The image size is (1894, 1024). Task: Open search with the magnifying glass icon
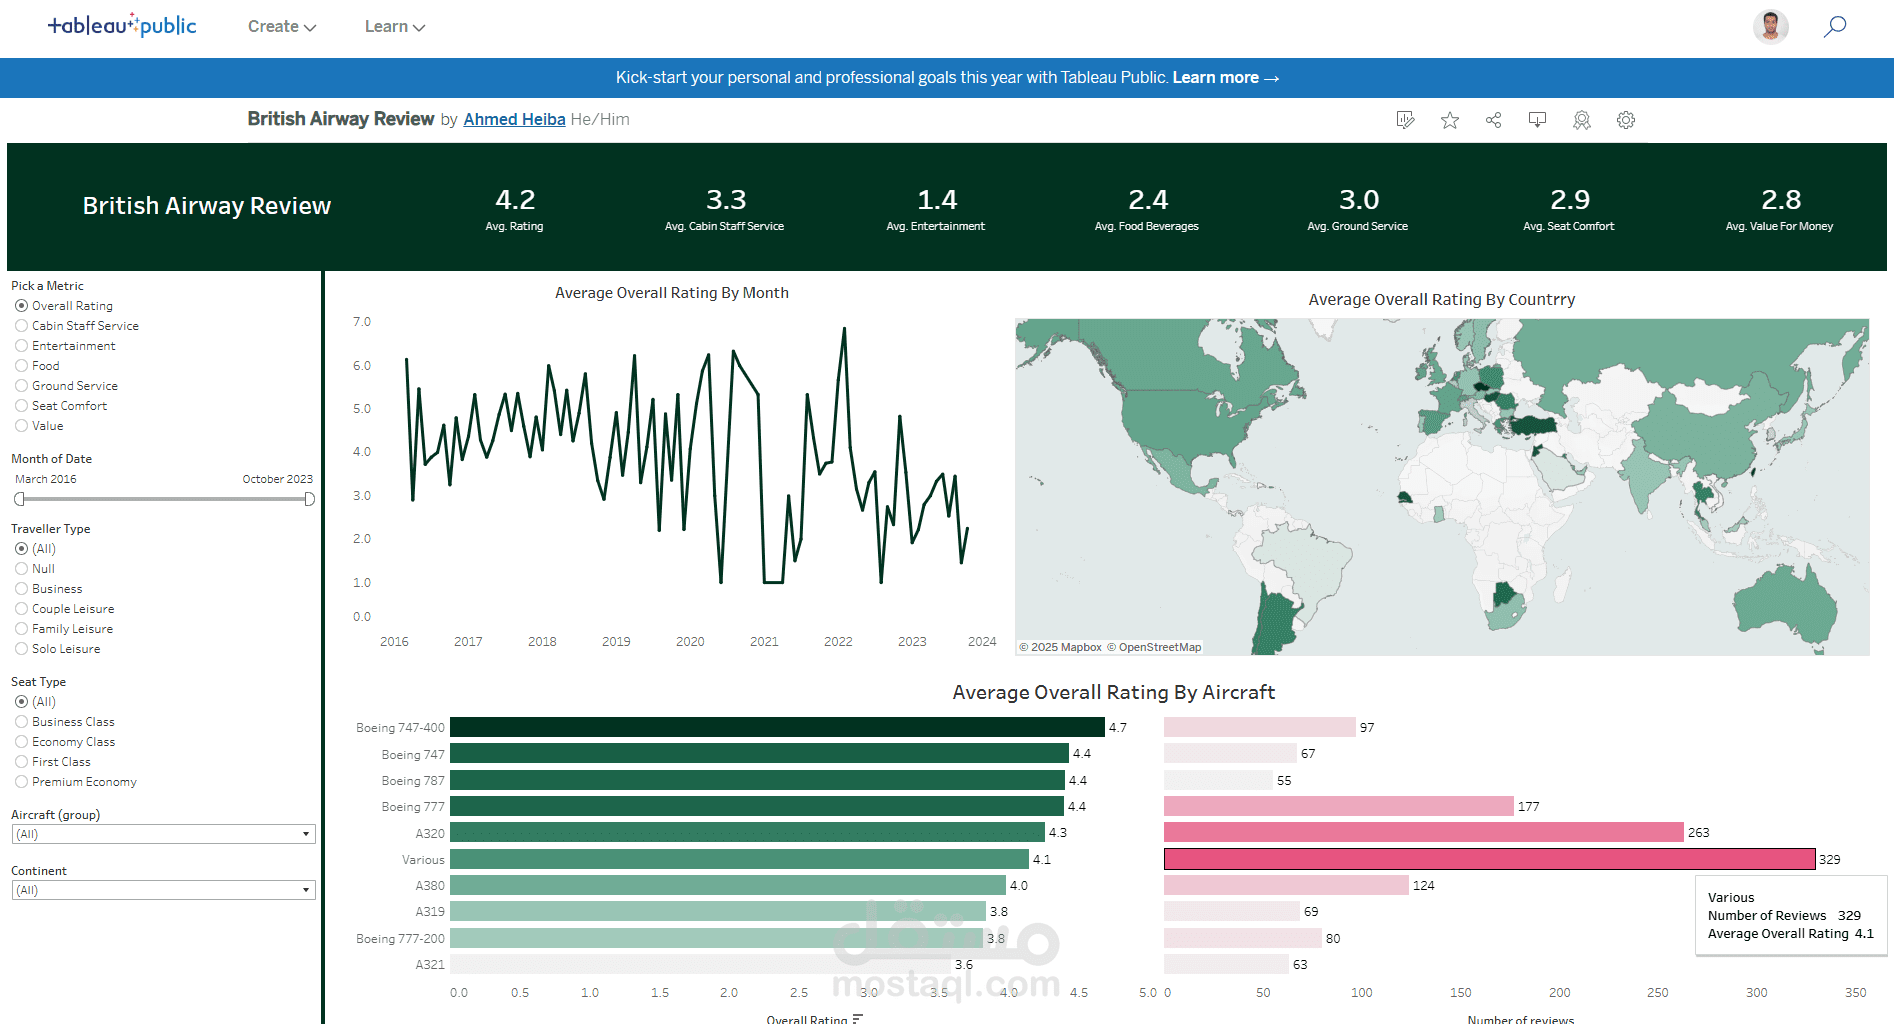1835,26
